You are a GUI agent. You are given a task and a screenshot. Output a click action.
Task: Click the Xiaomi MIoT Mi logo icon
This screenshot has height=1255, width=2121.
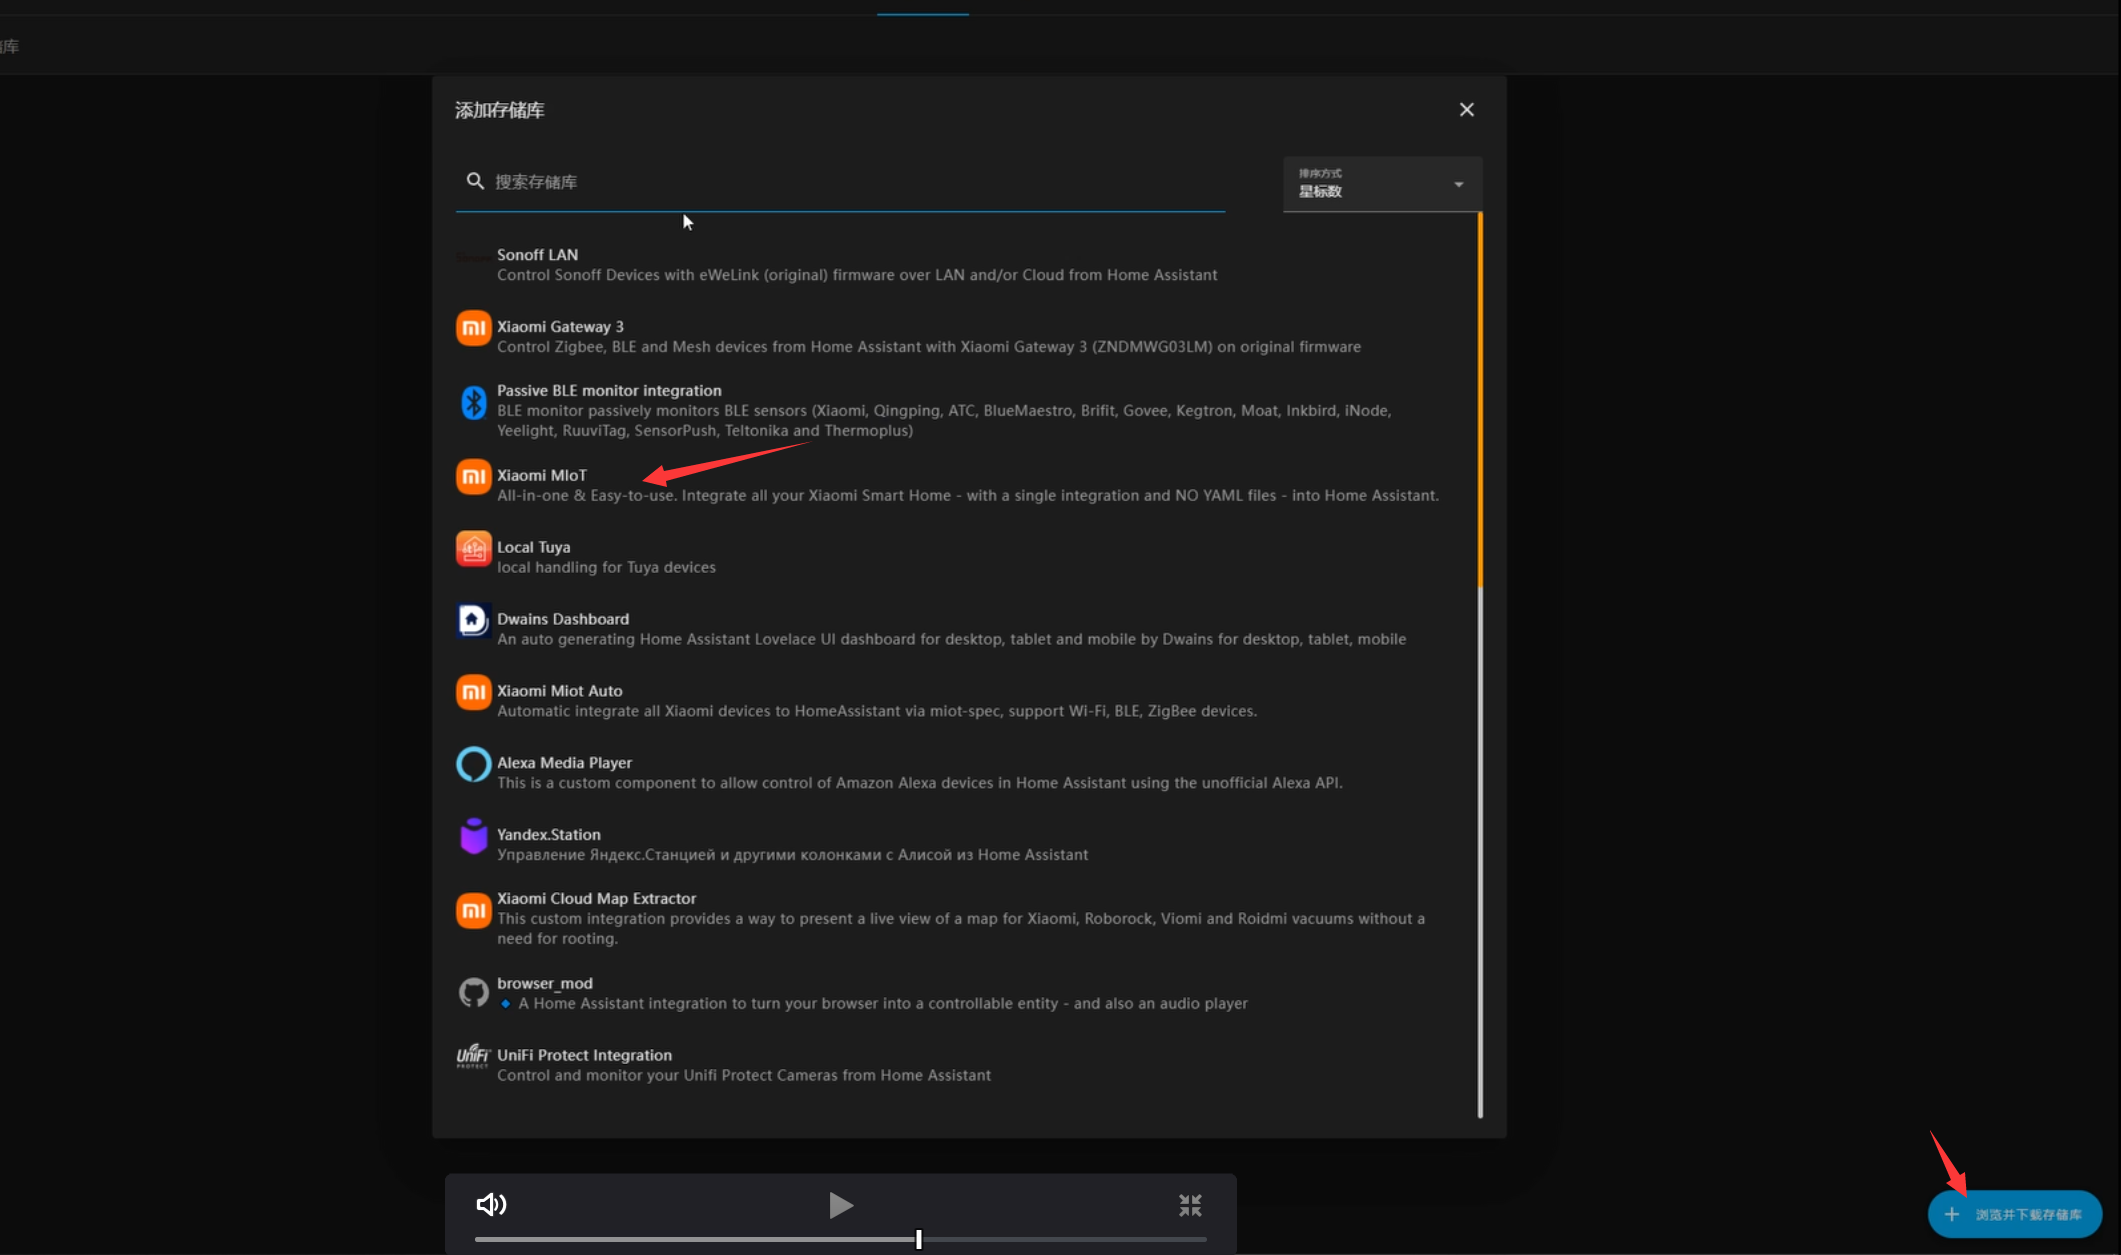click(x=473, y=476)
